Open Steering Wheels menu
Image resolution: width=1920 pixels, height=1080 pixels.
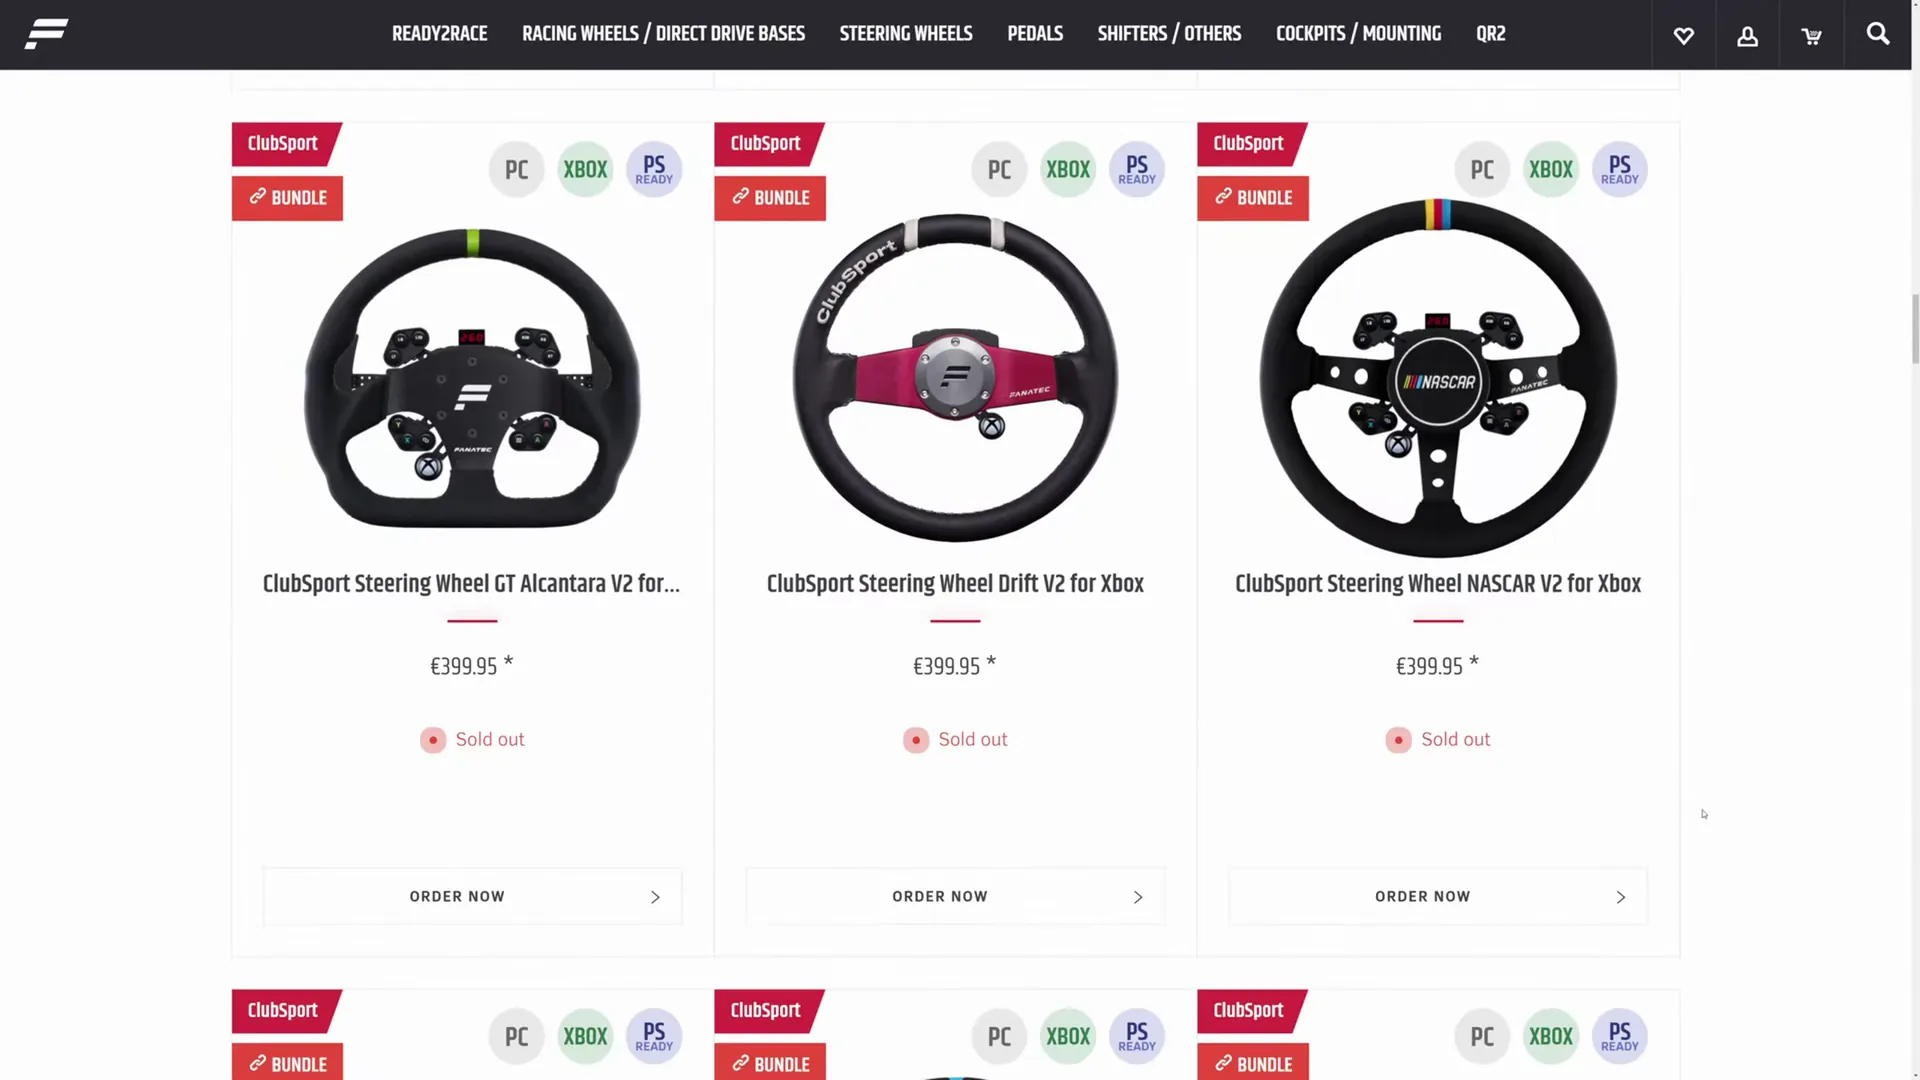coord(906,34)
